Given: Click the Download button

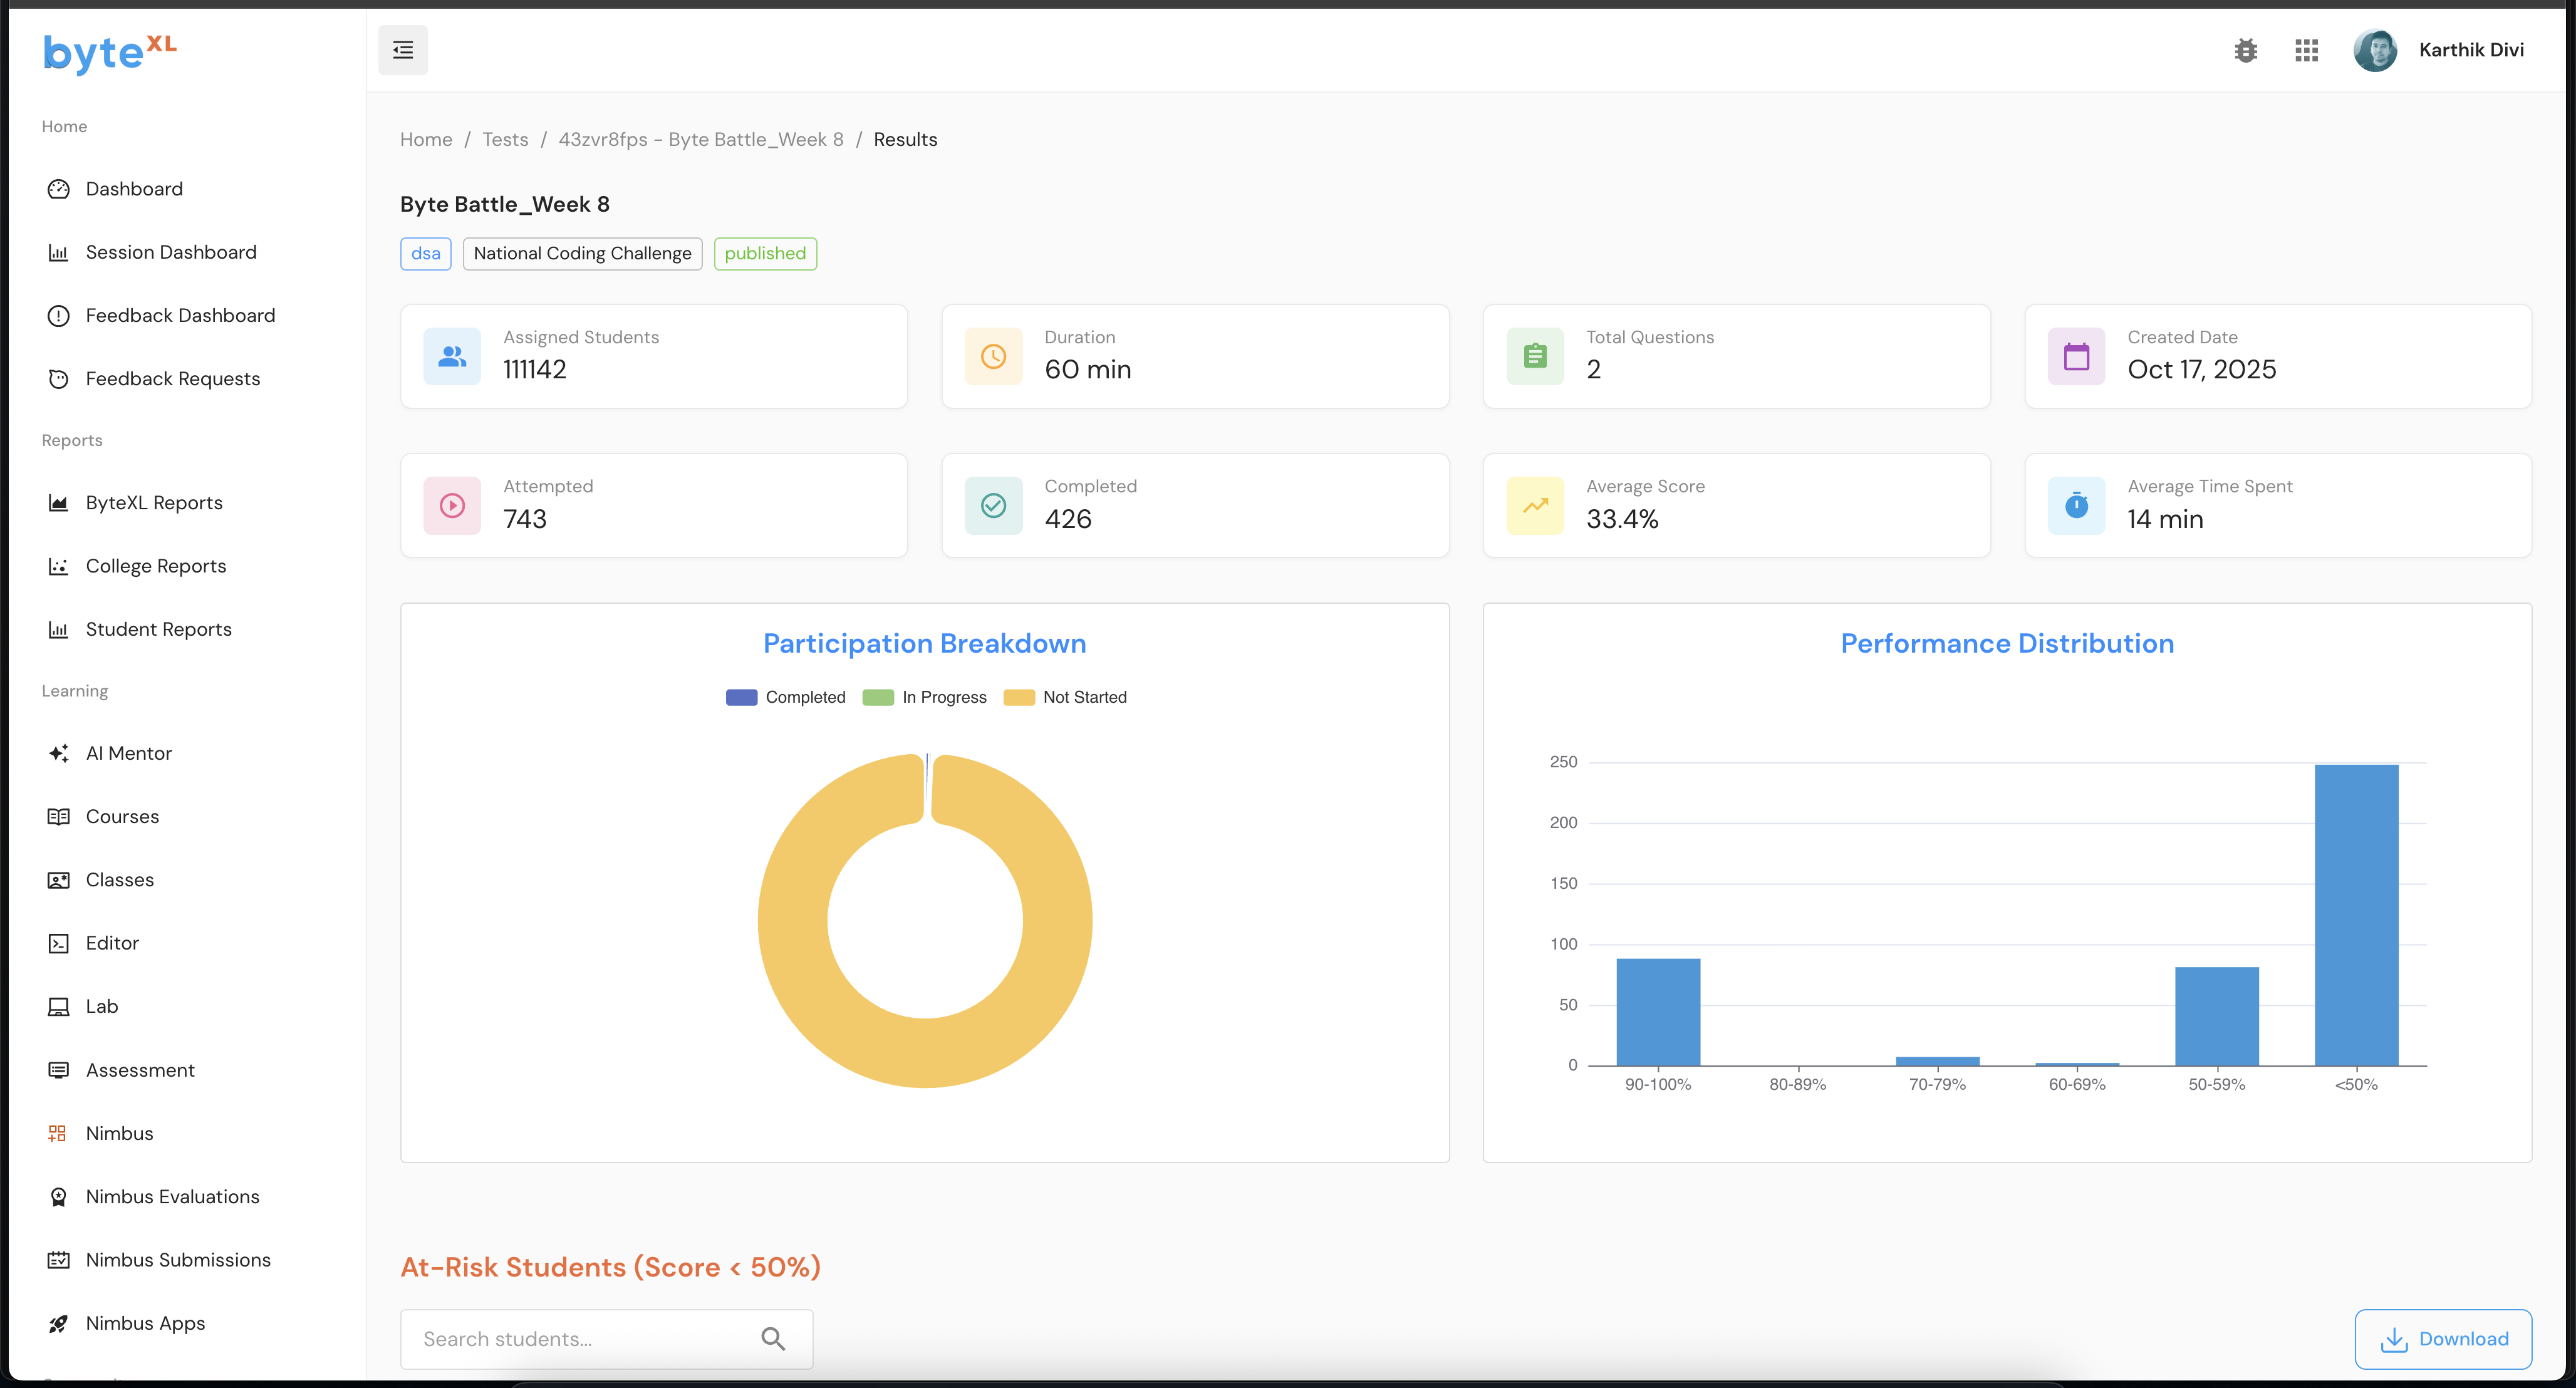Looking at the screenshot, I should pos(2442,1339).
